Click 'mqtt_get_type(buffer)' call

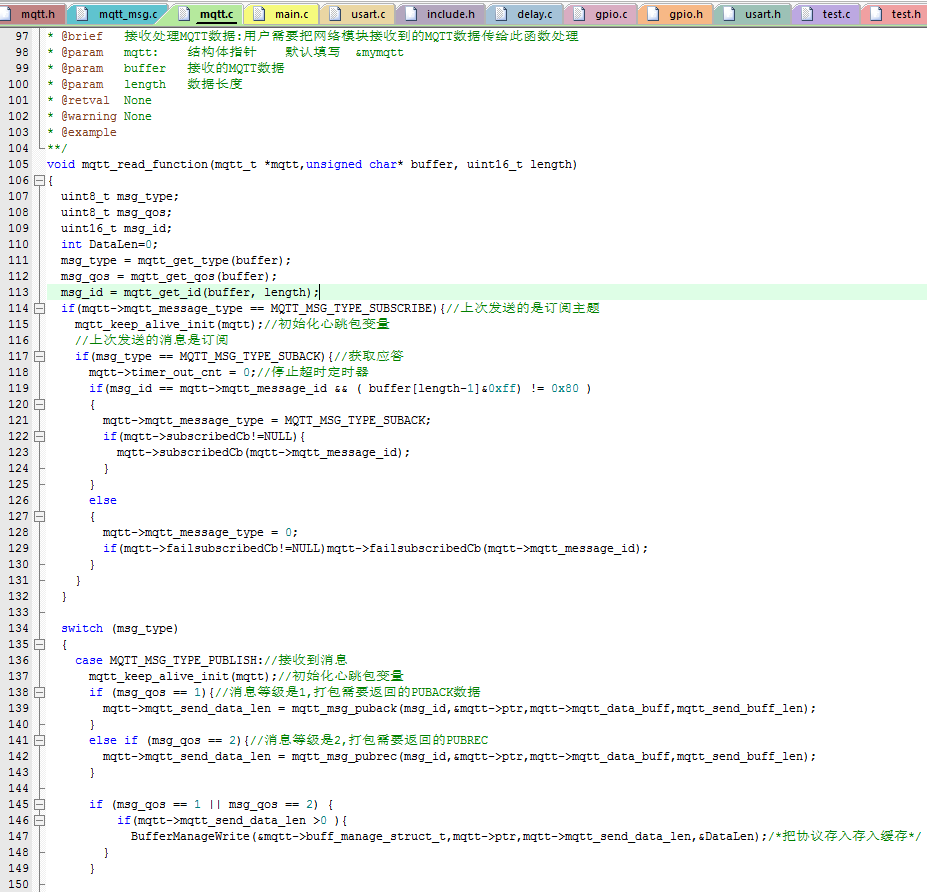pyautogui.click(x=210, y=260)
